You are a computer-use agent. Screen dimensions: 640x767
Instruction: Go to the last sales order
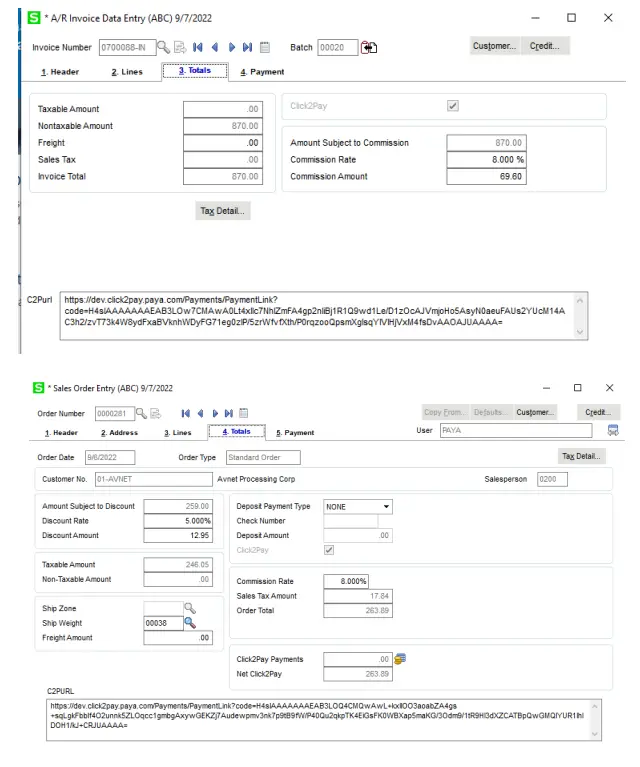point(229,413)
